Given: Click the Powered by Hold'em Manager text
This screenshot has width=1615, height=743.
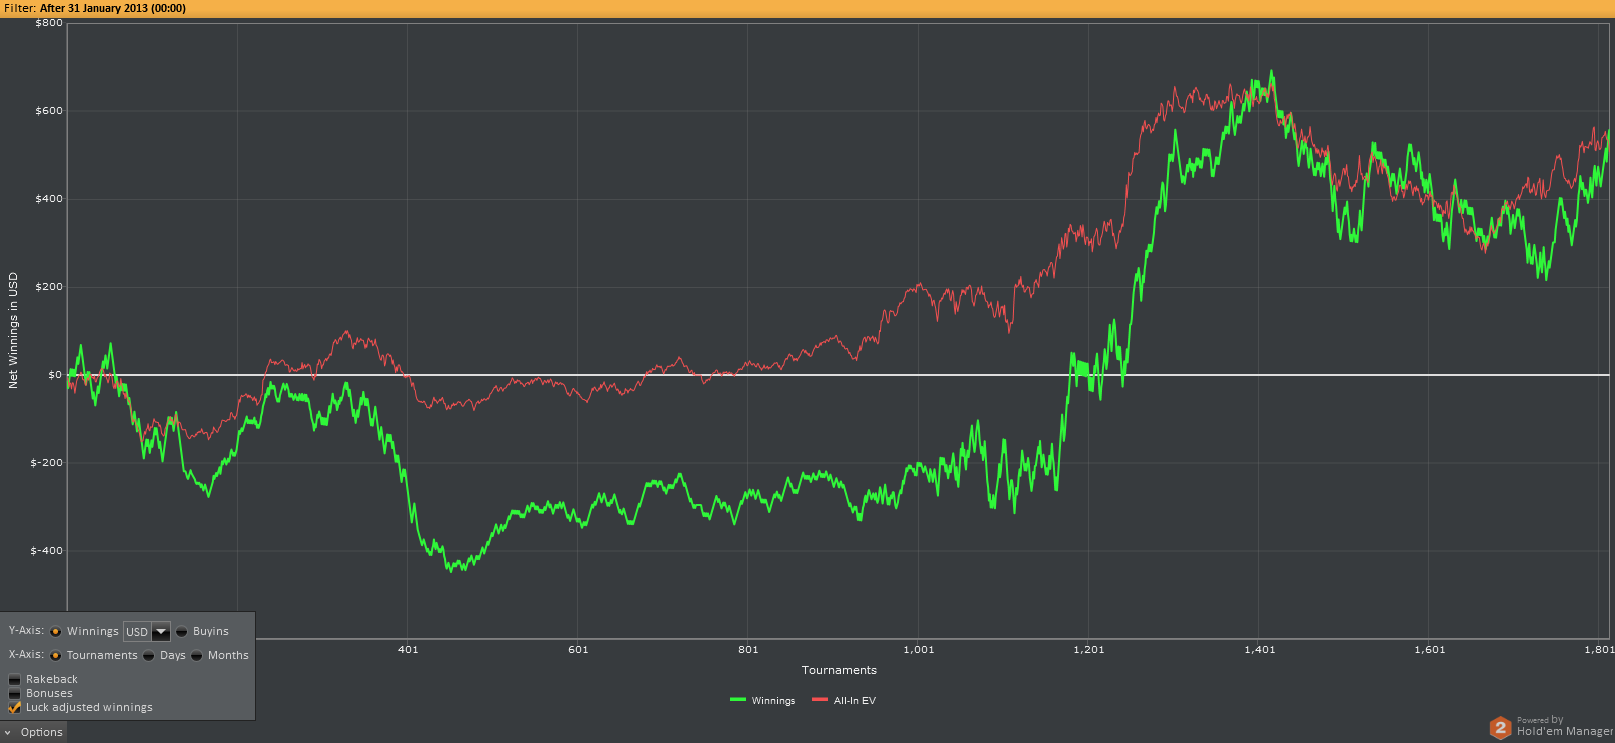Looking at the screenshot, I should [x=1563, y=726].
